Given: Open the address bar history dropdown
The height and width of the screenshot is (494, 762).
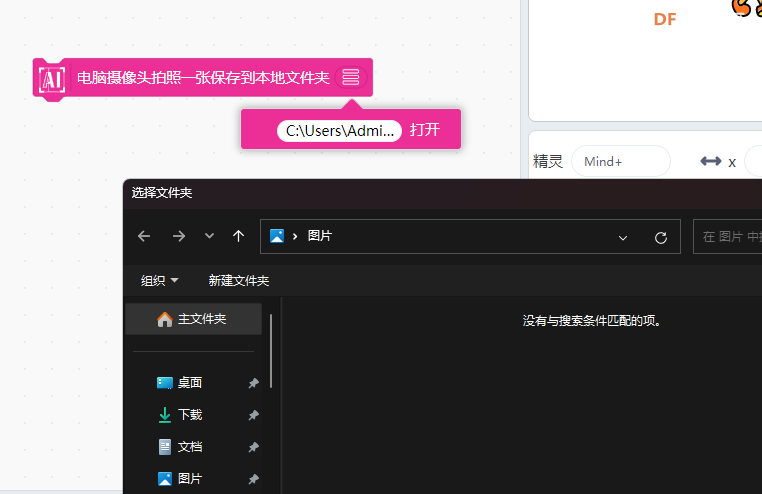Looking at the screenshot, I should coord(623,238).
